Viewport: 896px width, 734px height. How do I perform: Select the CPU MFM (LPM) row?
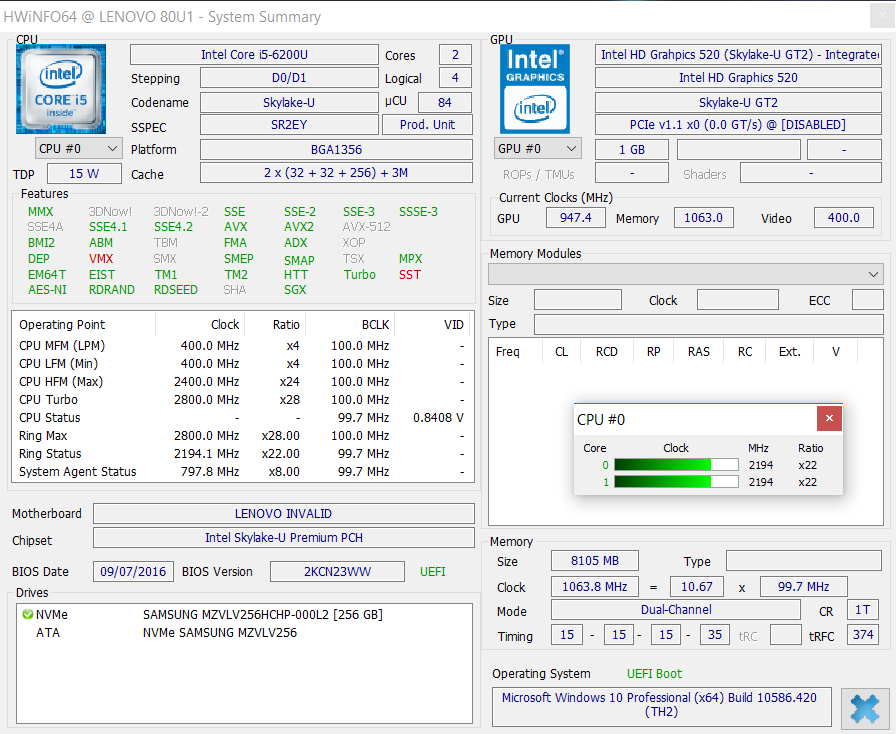point(242,346)
